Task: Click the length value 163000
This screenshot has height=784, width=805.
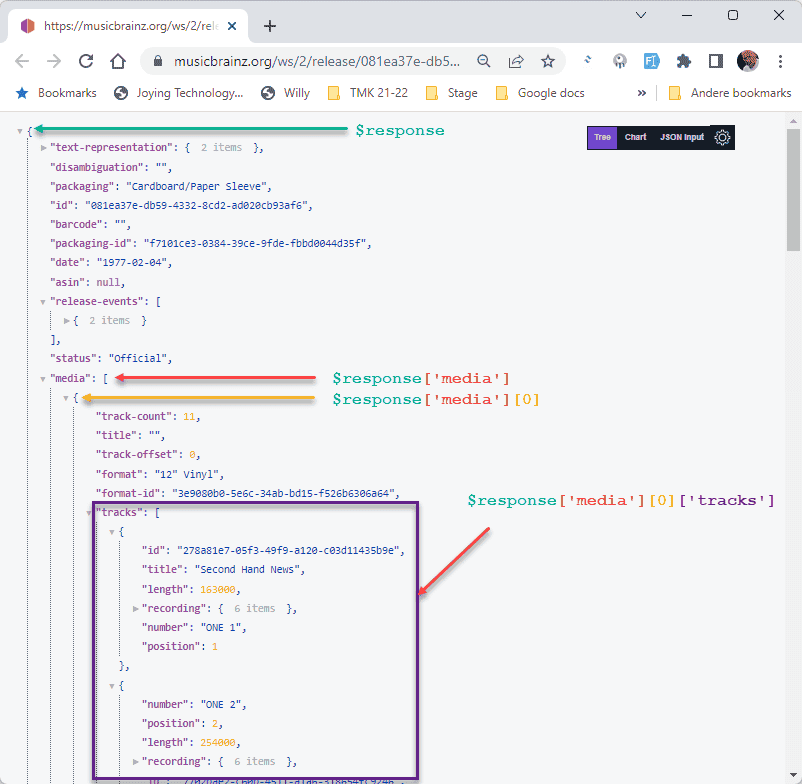Action: point(218,589)
